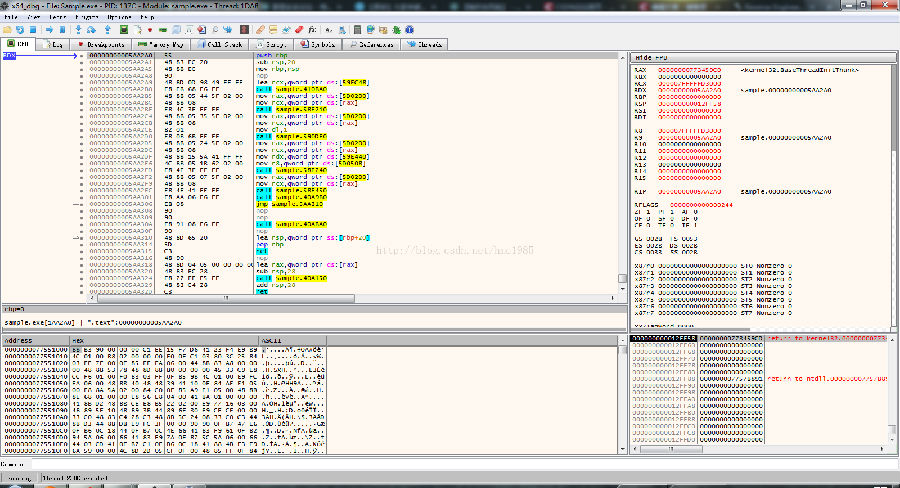Open the File menu

(11, 17)
